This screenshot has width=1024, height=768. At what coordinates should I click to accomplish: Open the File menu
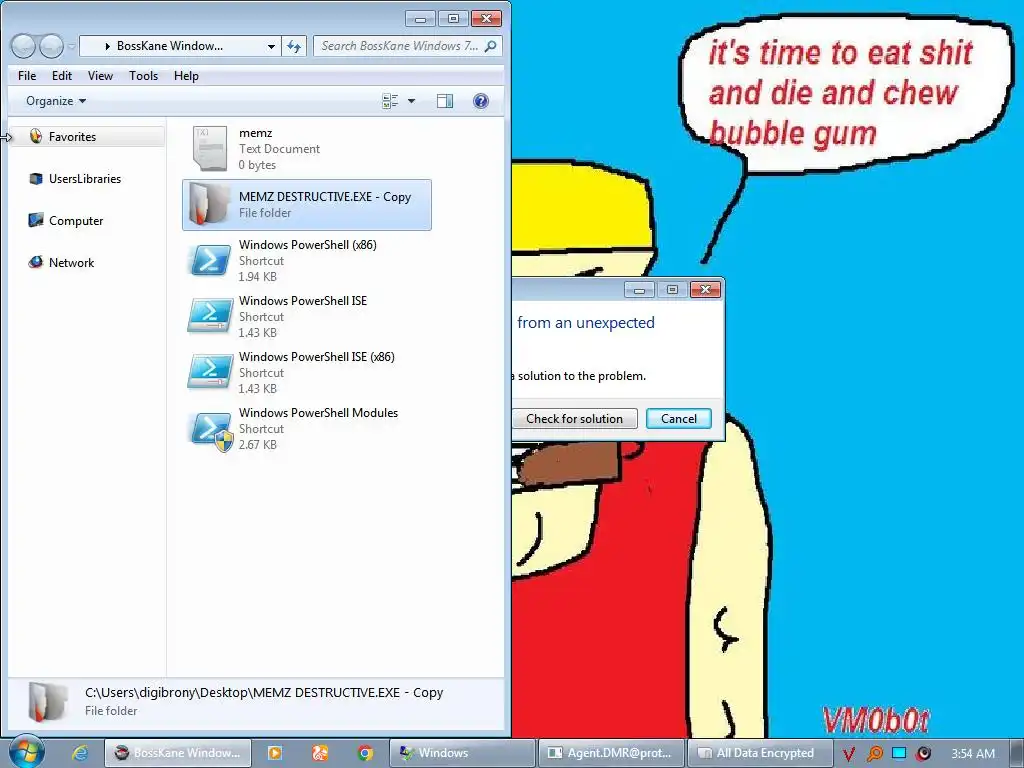pyautogui.click(x=27, y=76)
